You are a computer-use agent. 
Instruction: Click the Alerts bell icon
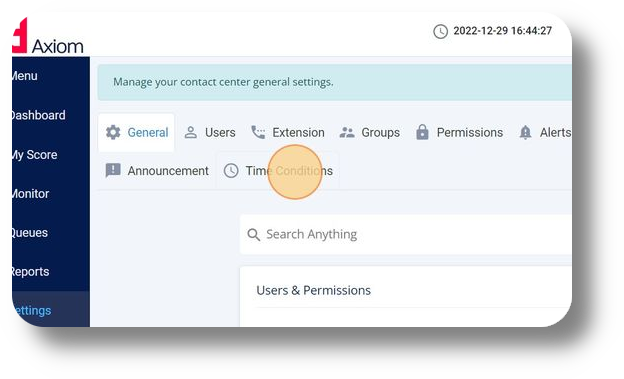(525, 132)
